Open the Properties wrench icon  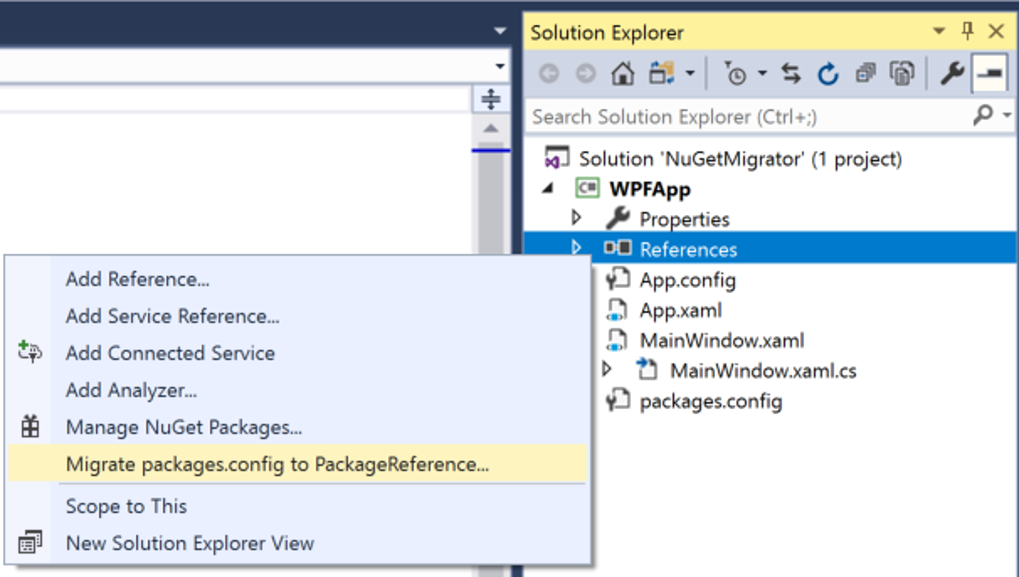tap(953, 73)
